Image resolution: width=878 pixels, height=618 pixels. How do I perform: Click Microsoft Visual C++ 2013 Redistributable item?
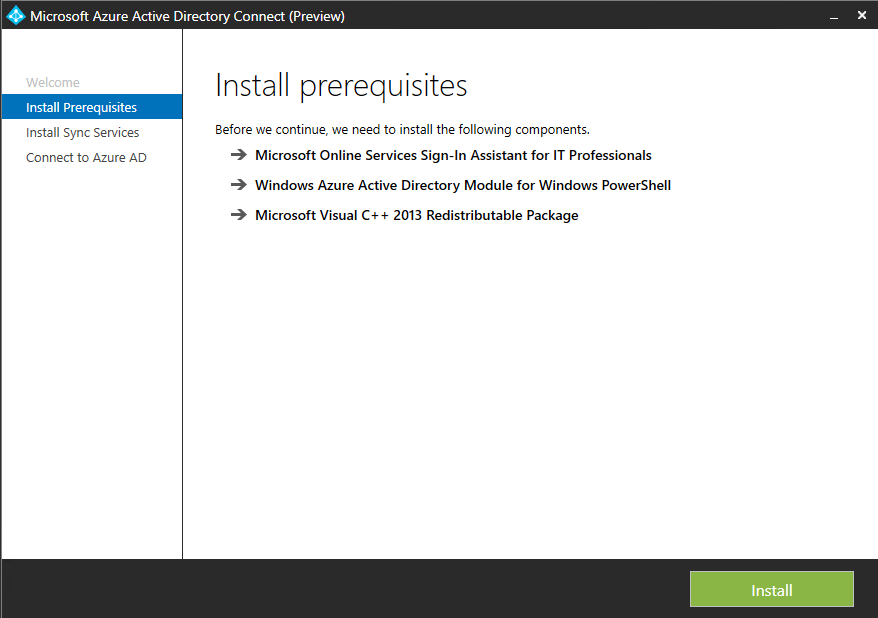[x=416, y=215]
